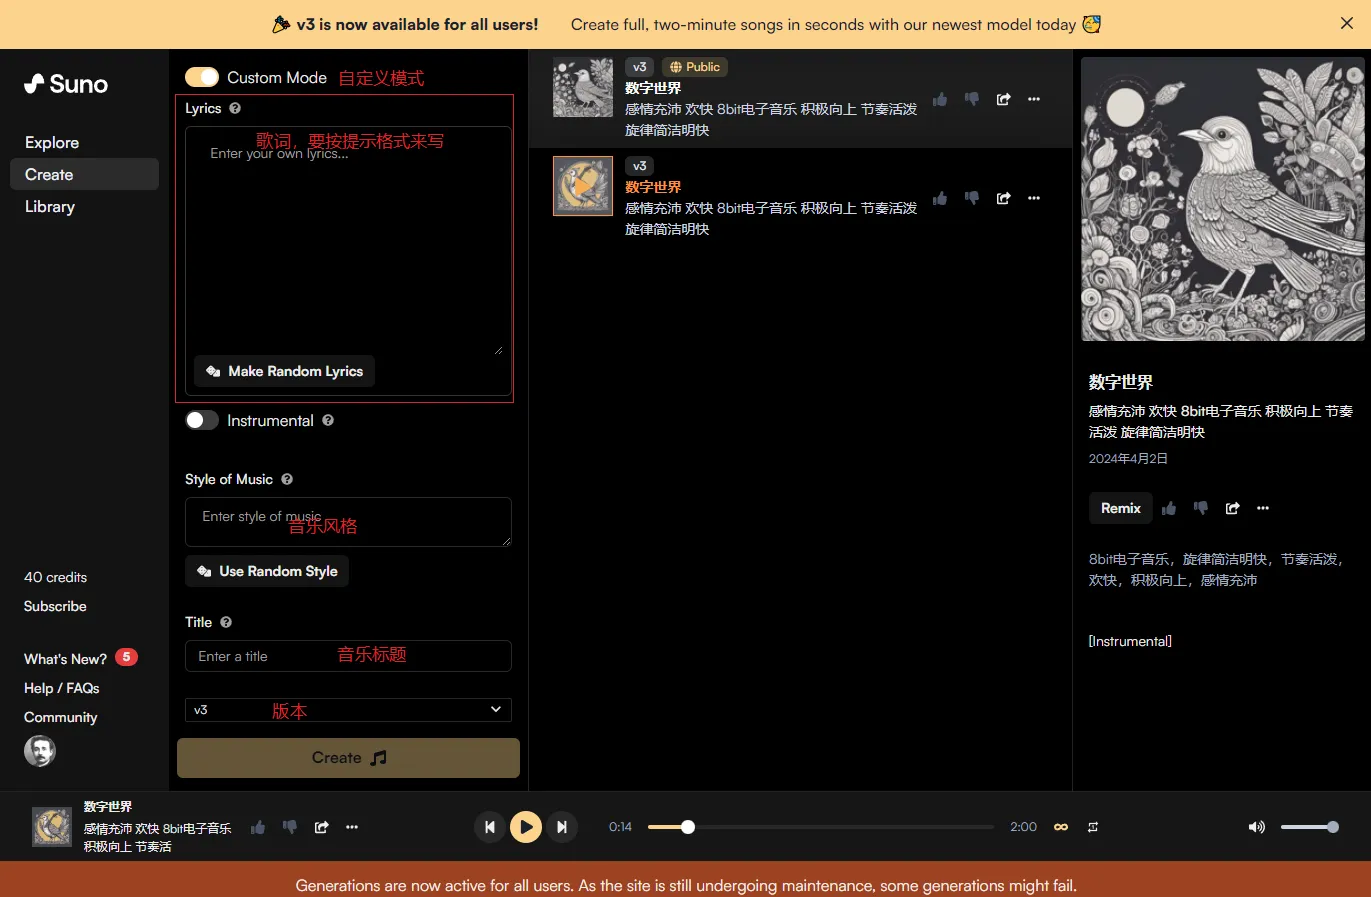Open more options beside the Remix button
Viewport: 1371px width, 897px height.
[x=1263, y=508]
